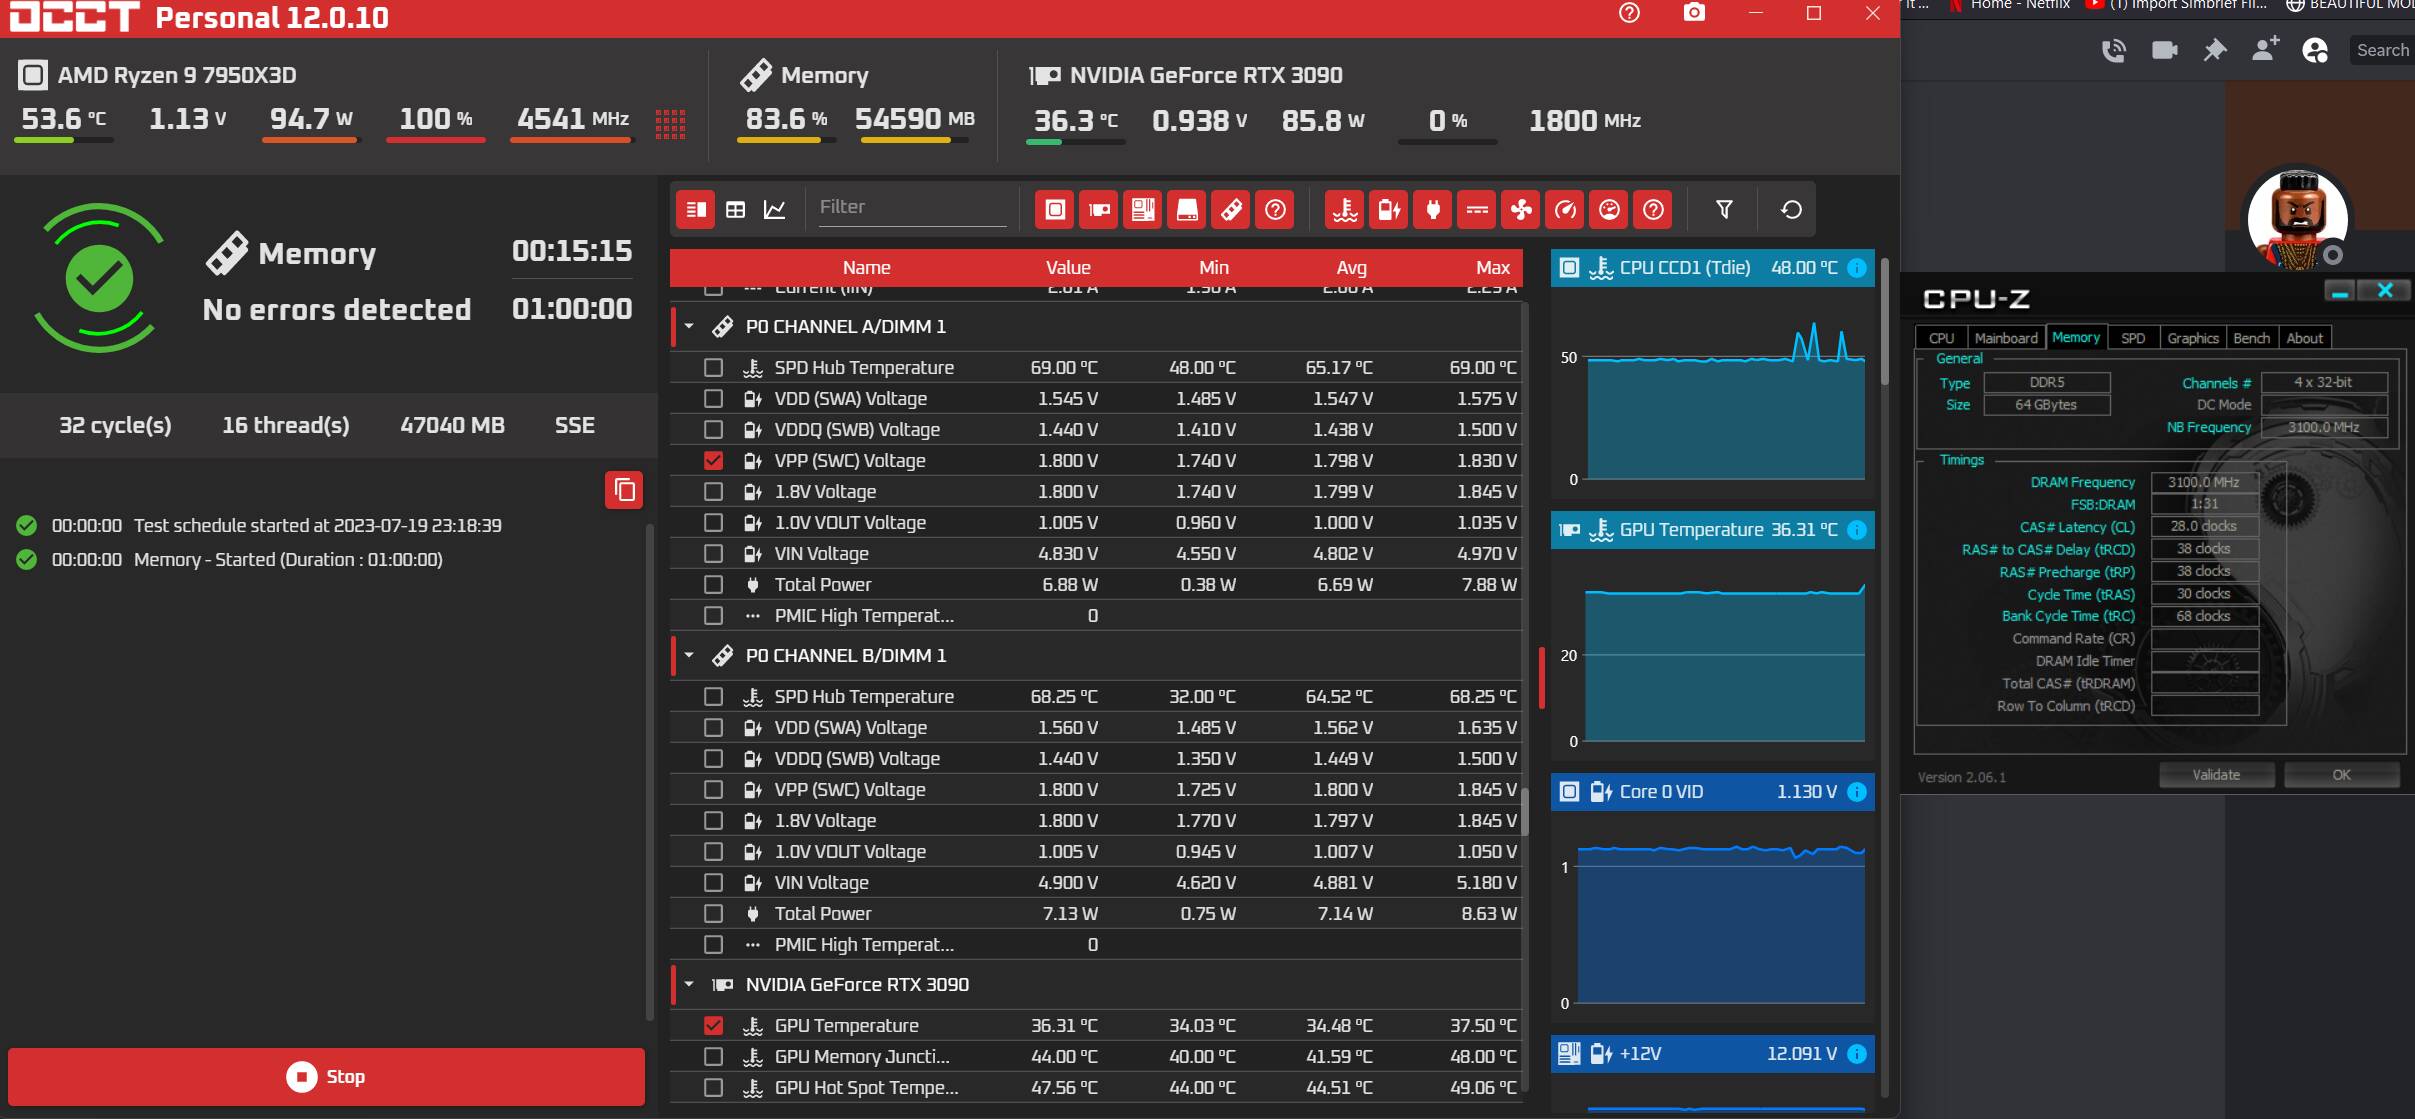The width and height of the screenshot is (2415, 1119).
Task: Copy the test log to the clipboard
Action: coord(624,490)
